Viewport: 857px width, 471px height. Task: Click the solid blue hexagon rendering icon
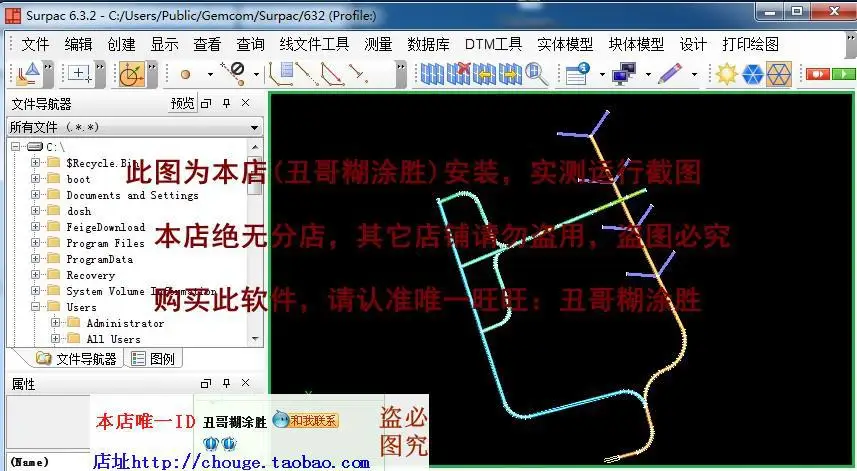click(x=753, y=74)
